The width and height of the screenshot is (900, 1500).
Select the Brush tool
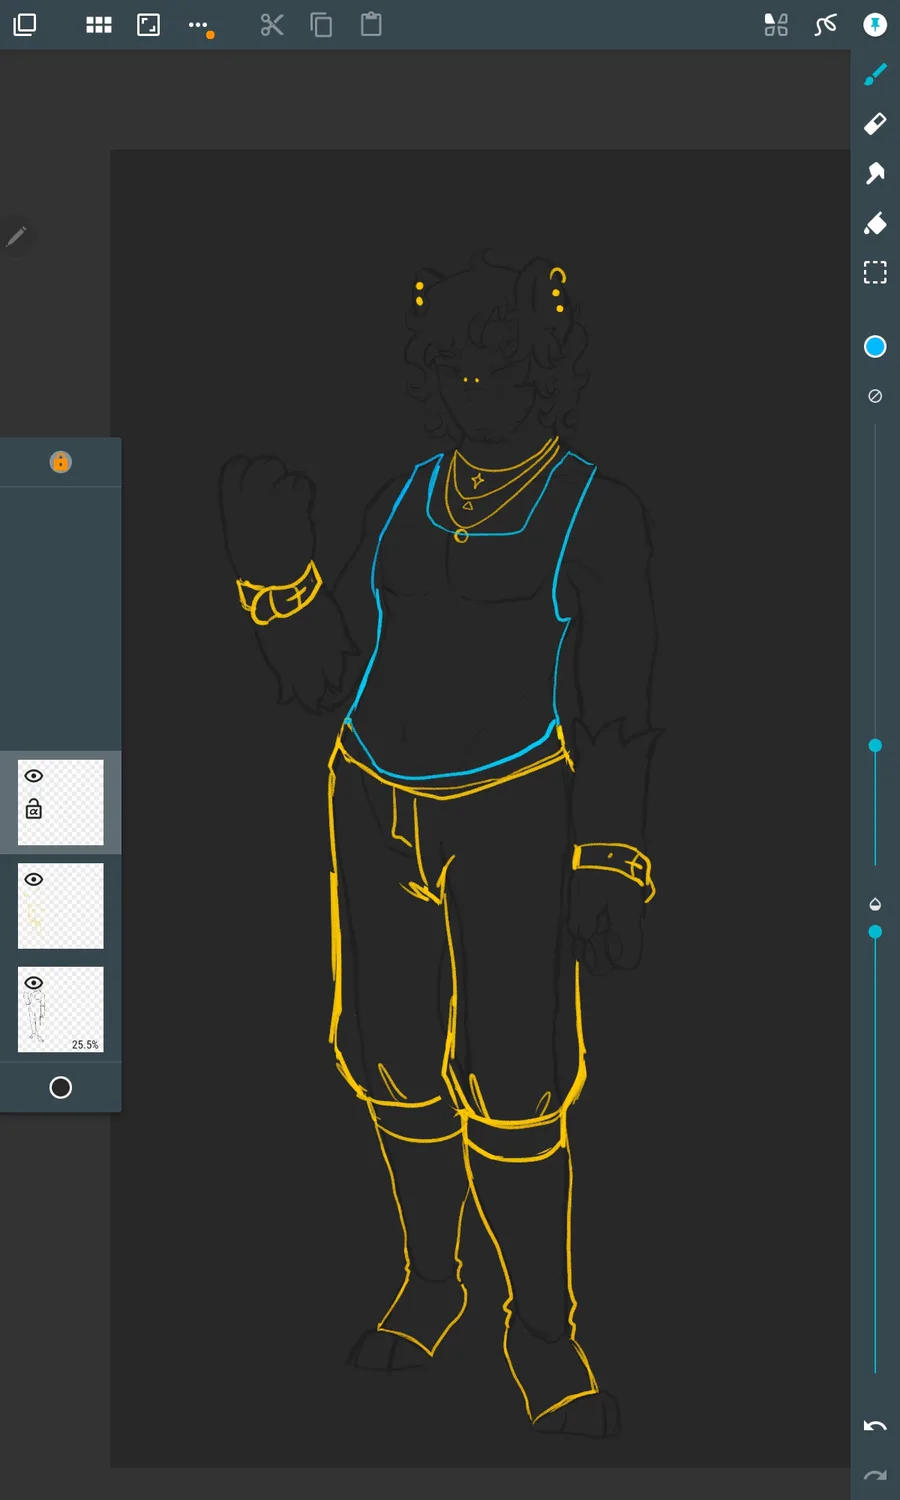click(875, 74)
